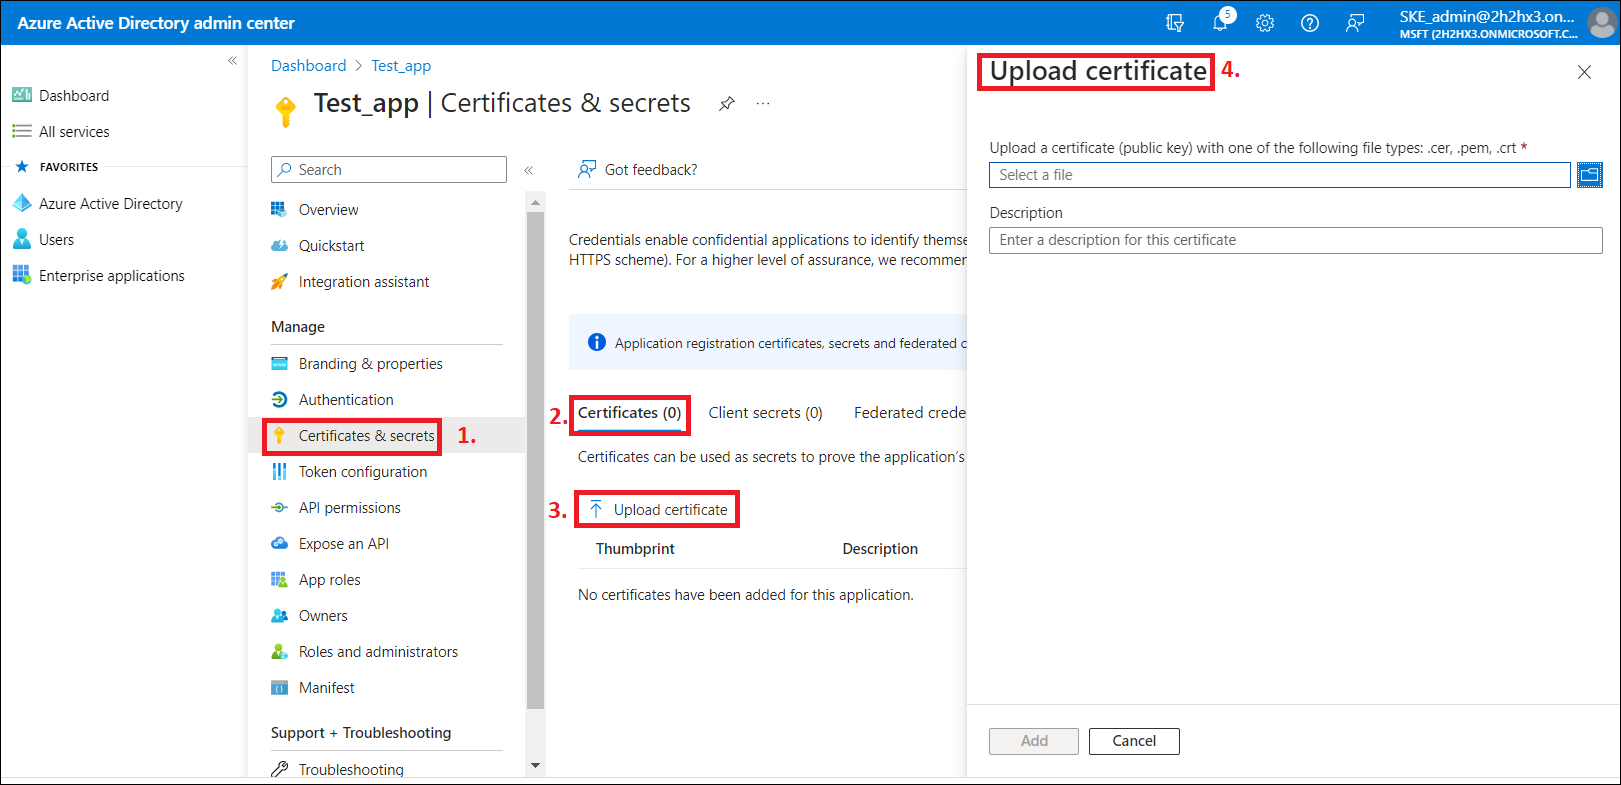Open the portal settings gear icon
This screenshot has width=1621, height=785.
1265,23
